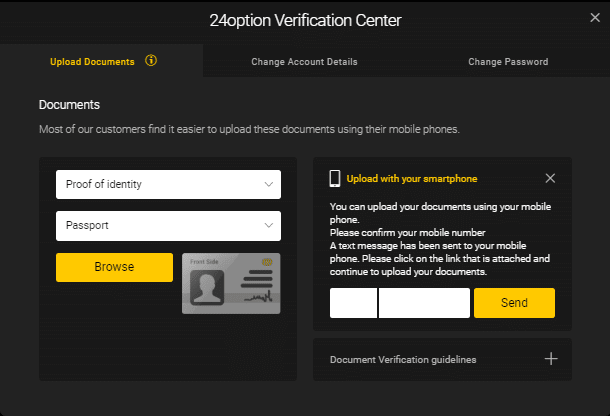
Task: Switch to the Upload Documents tab
Action: pos(92,62)
